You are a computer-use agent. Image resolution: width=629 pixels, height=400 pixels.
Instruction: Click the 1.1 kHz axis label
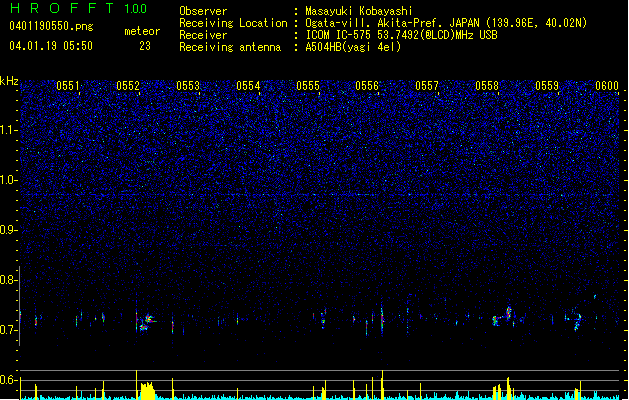9,130
